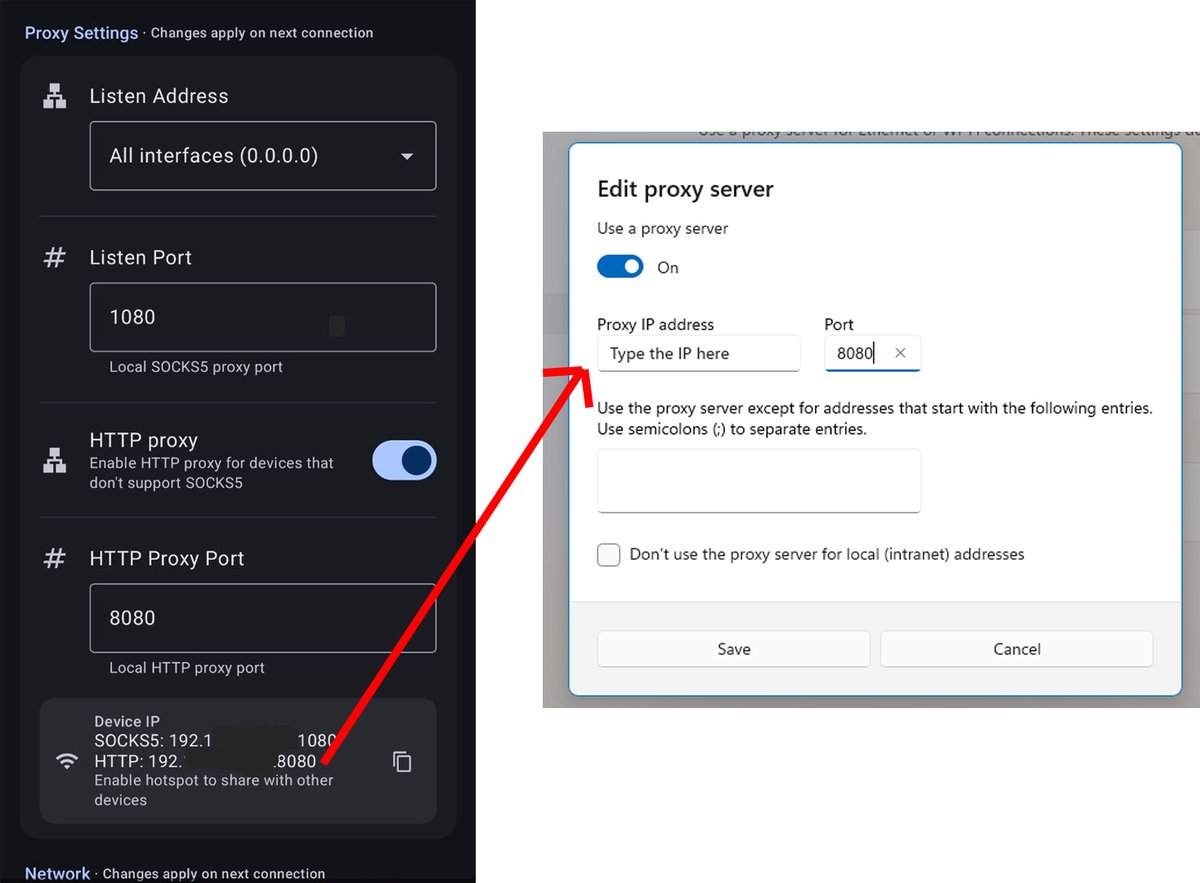
Task: Click the 'Local SOCKS5 proxy port' hint text
Action: [x=196, y=367]
